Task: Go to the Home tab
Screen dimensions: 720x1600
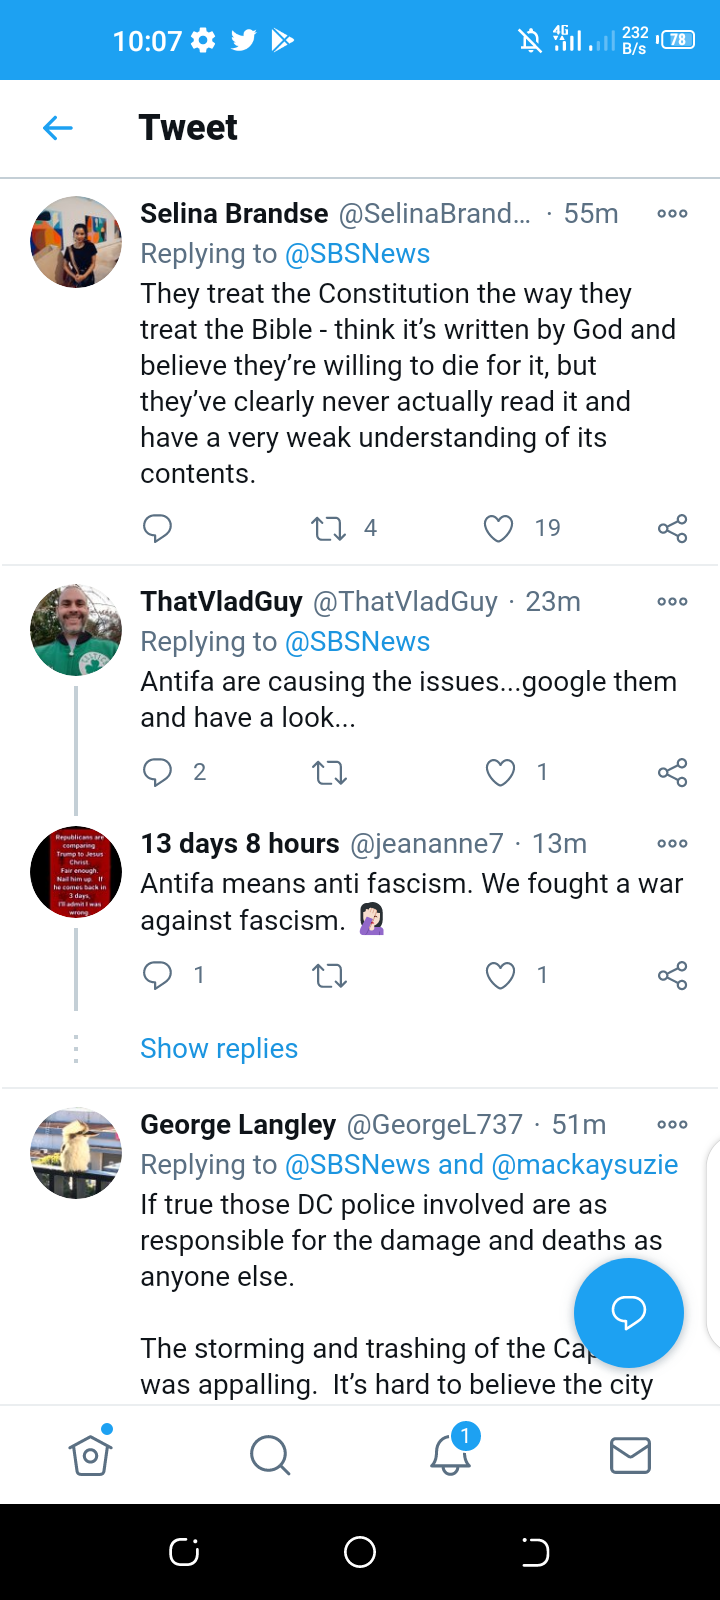Action: 90,1455
